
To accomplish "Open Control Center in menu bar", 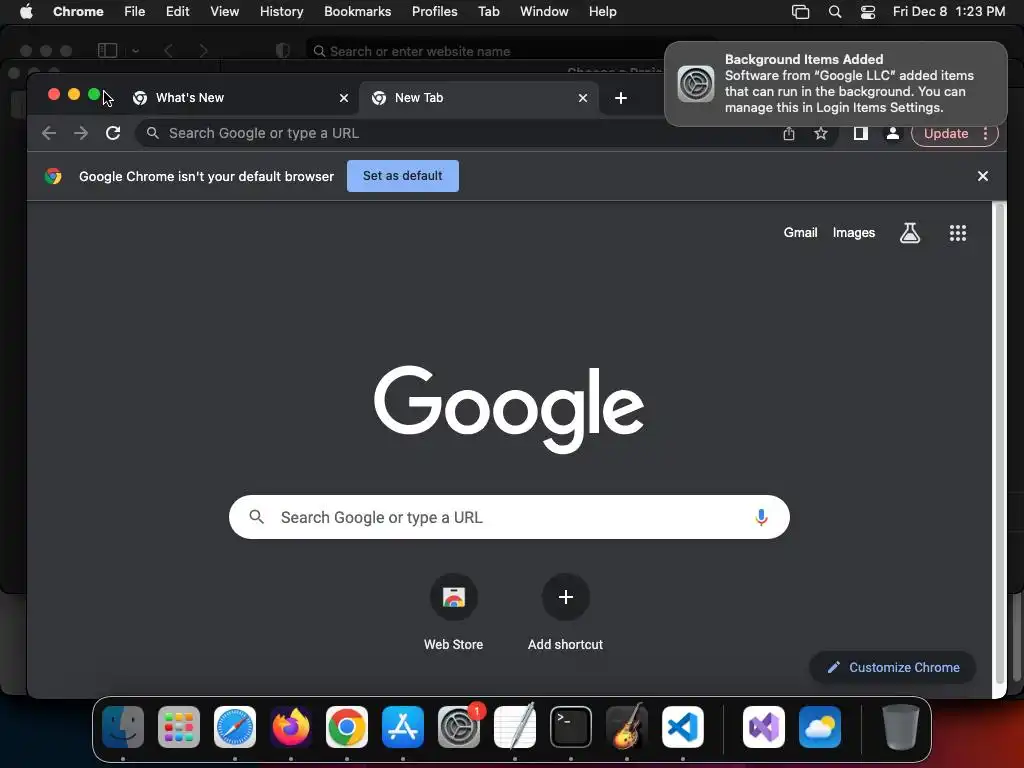I will (x=868, y=12).
